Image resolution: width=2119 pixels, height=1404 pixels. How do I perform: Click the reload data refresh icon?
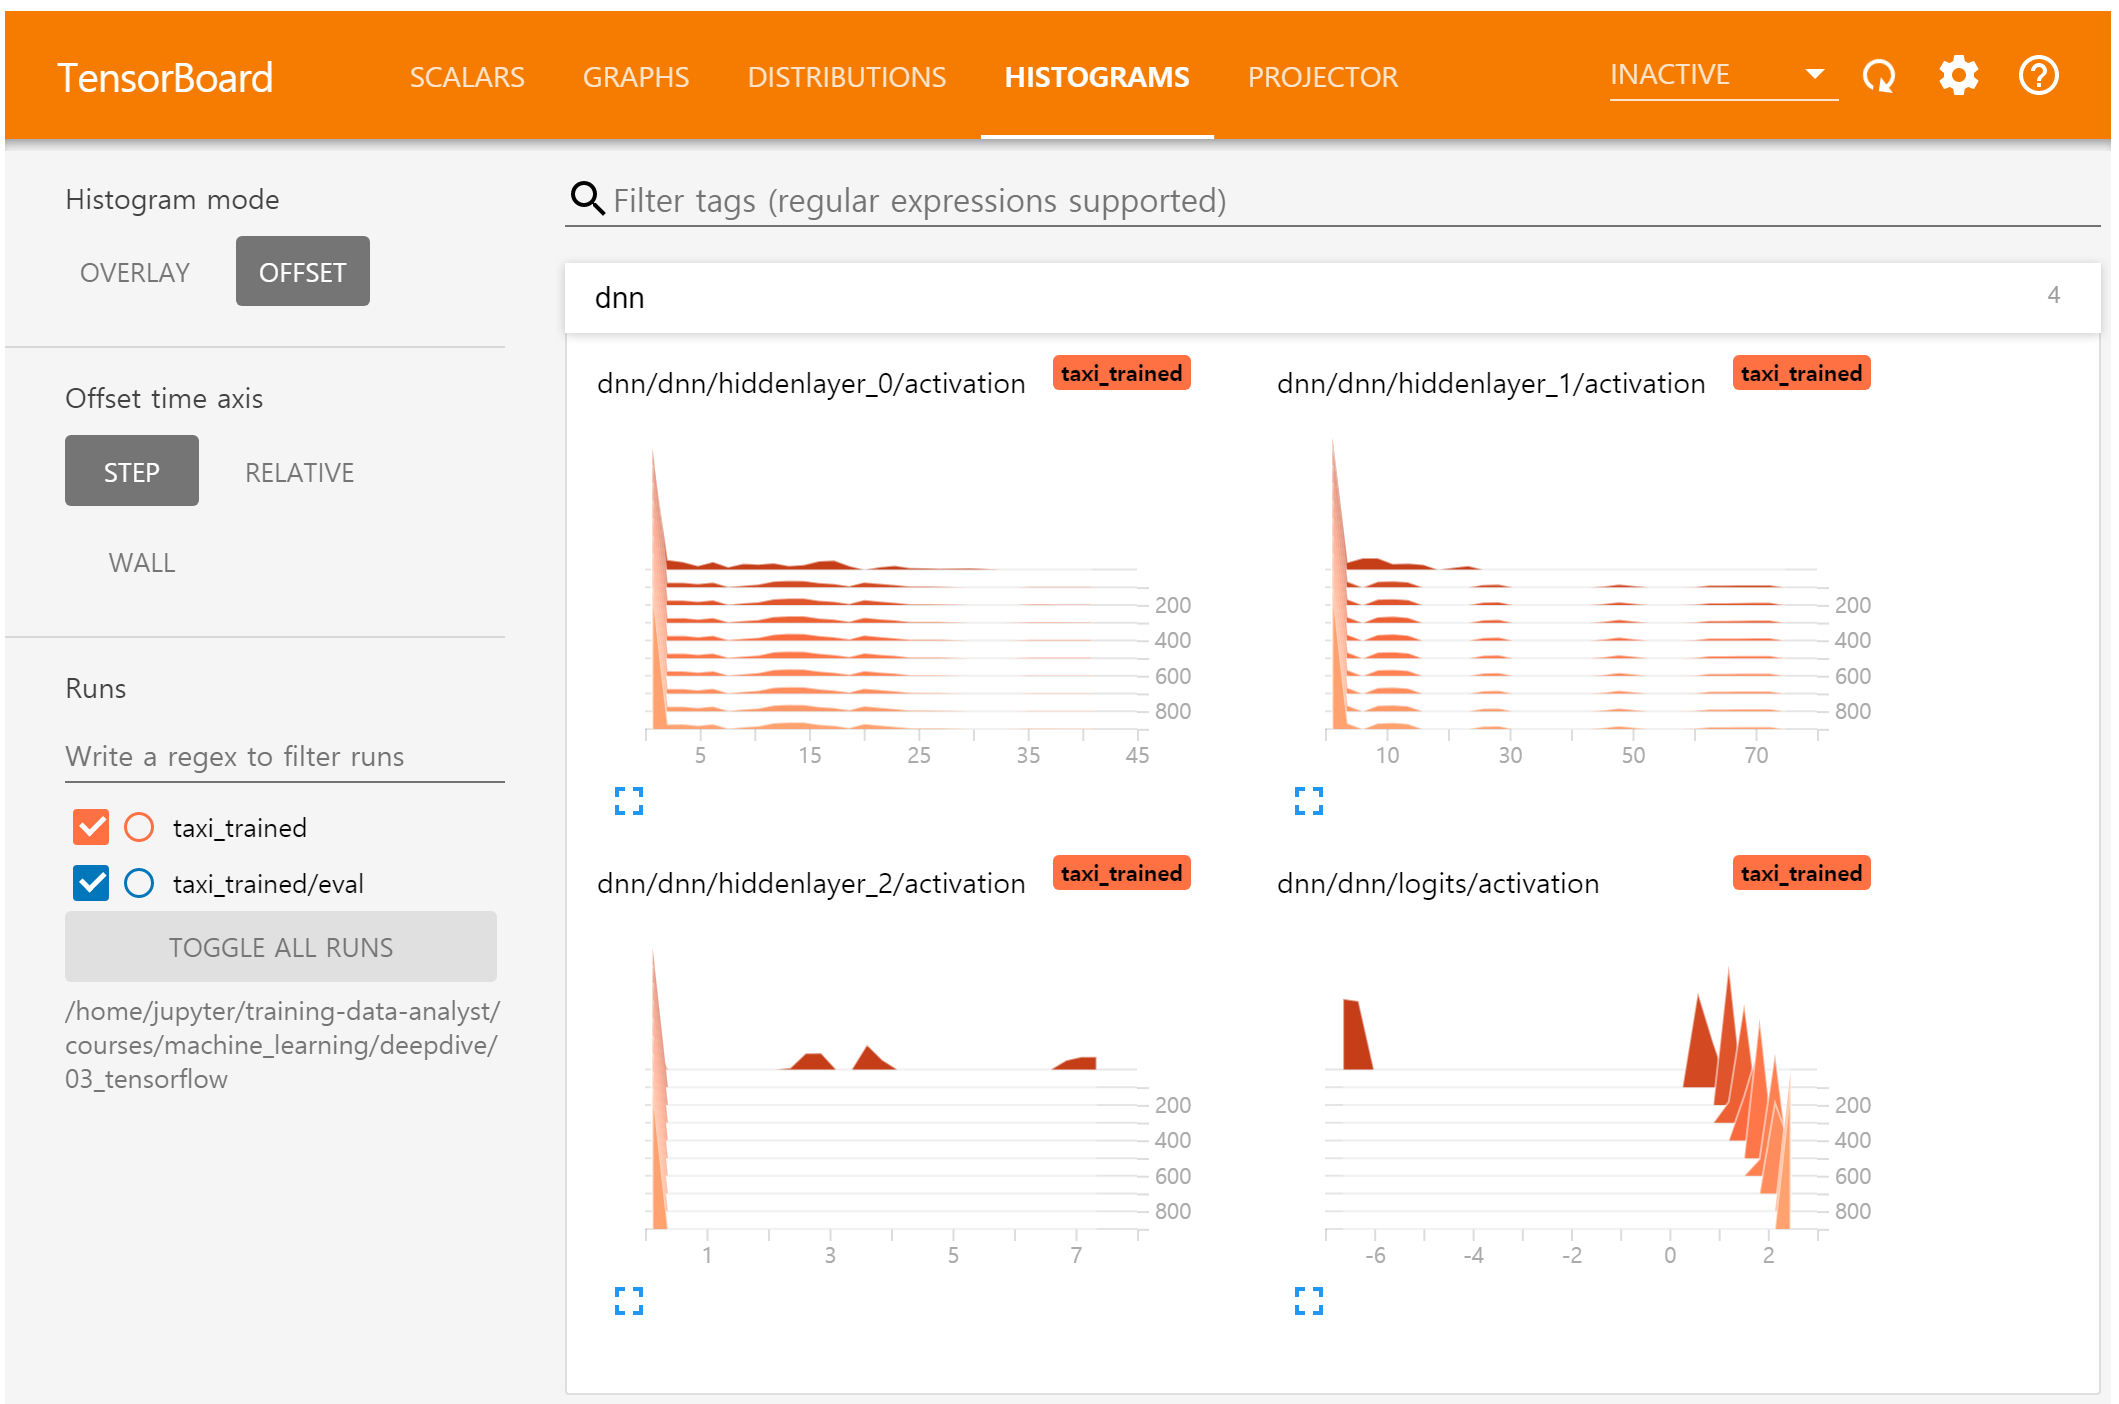point(1879,76)
